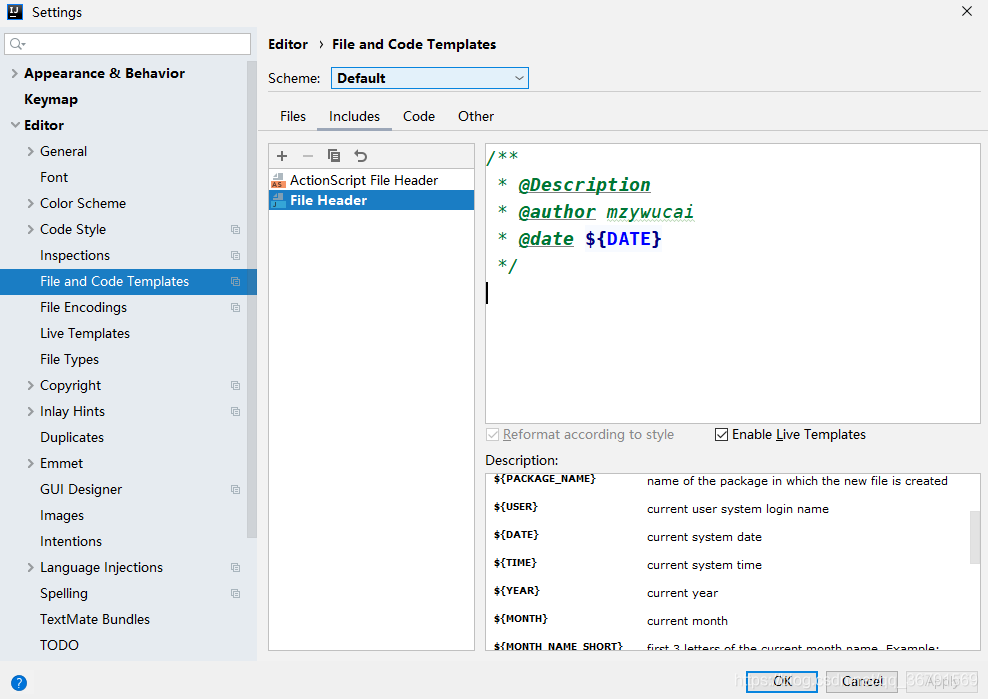Click Editor in the breadcrumb
Image resolution: width=988 pixels, height=699 pixels.
[x=288, y=44]
